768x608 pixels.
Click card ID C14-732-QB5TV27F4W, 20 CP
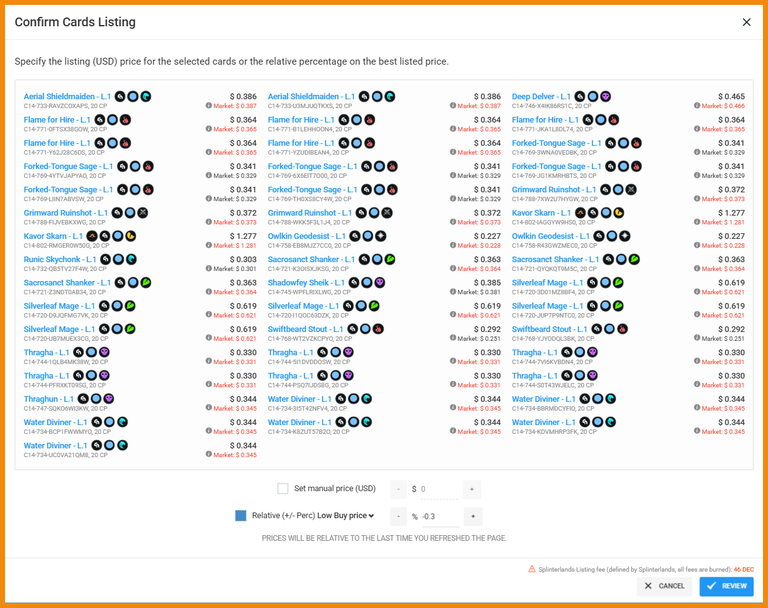click(x=65, y=268)
